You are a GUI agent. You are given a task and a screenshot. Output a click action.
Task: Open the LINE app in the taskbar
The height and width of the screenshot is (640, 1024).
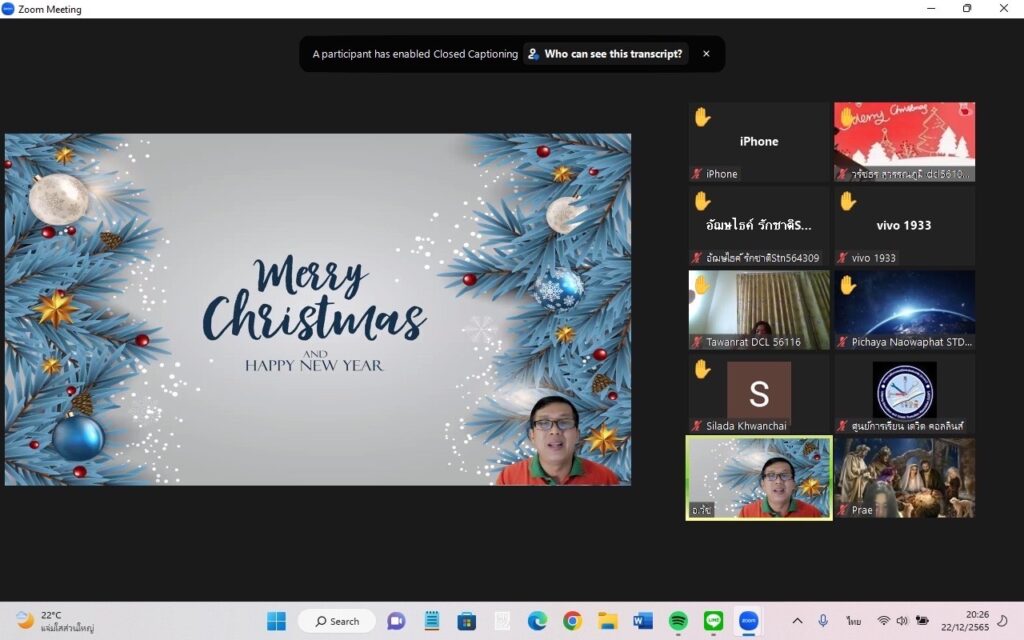pos(713,621)
